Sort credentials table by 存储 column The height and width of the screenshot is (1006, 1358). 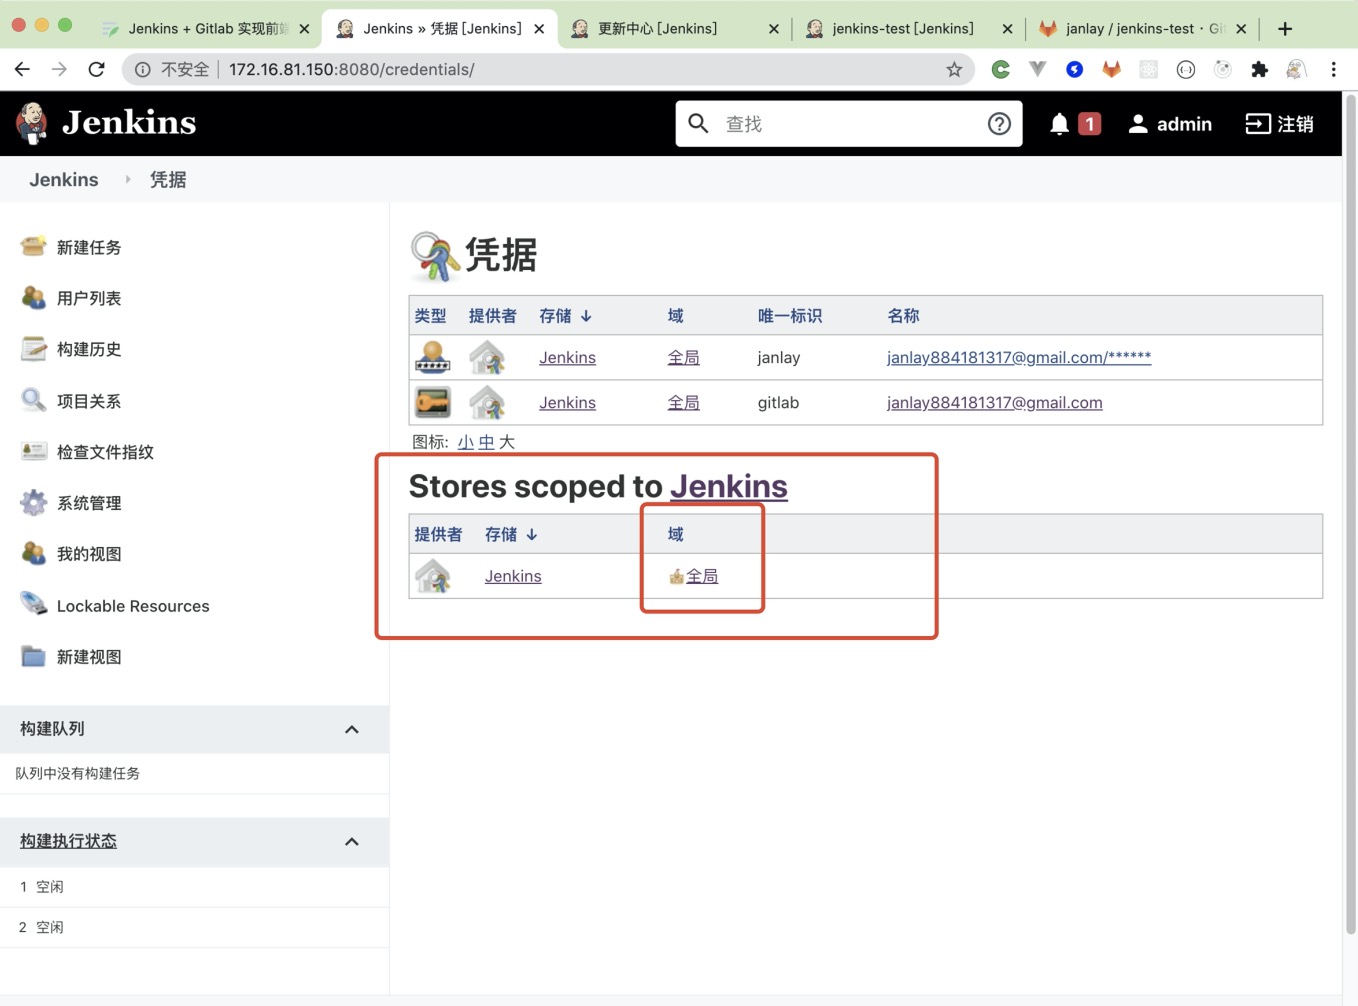tap(565, 316)
